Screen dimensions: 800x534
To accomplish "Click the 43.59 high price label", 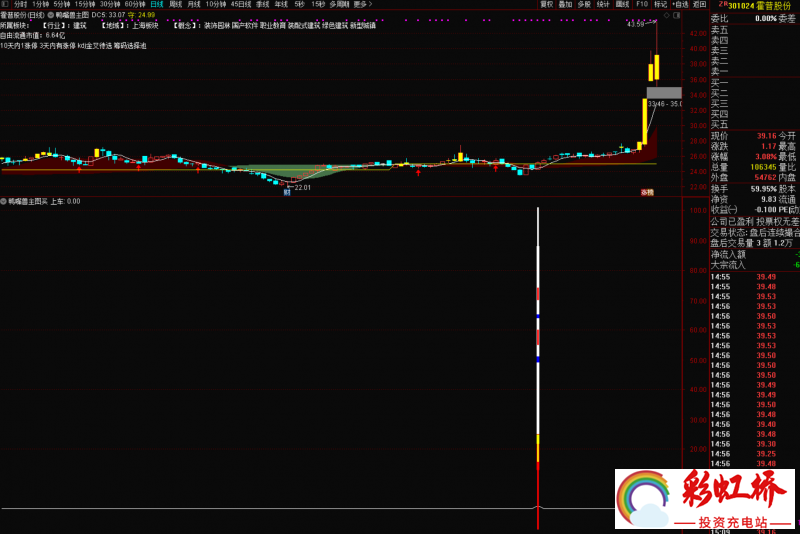I will 635,24.
